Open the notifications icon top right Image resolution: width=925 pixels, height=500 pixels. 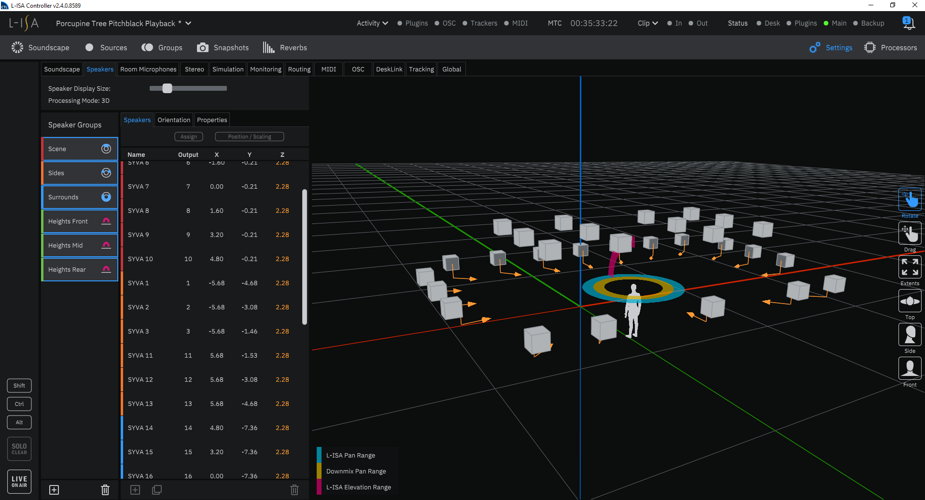click(908, 23)
